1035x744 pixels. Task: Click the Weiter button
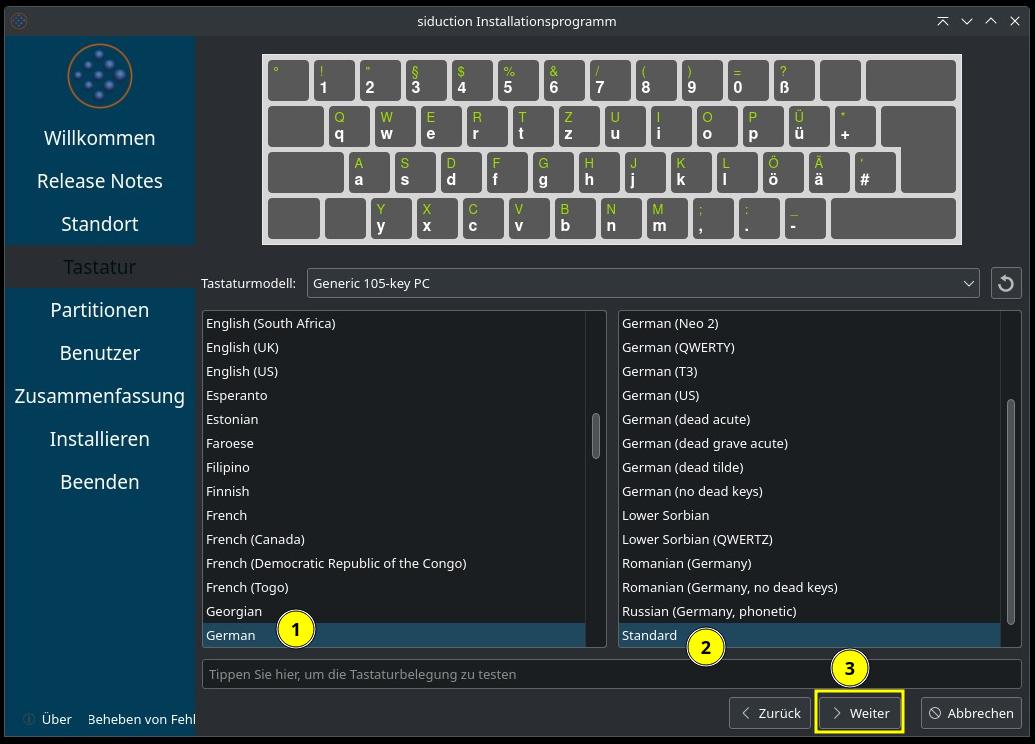coord(859,713)
